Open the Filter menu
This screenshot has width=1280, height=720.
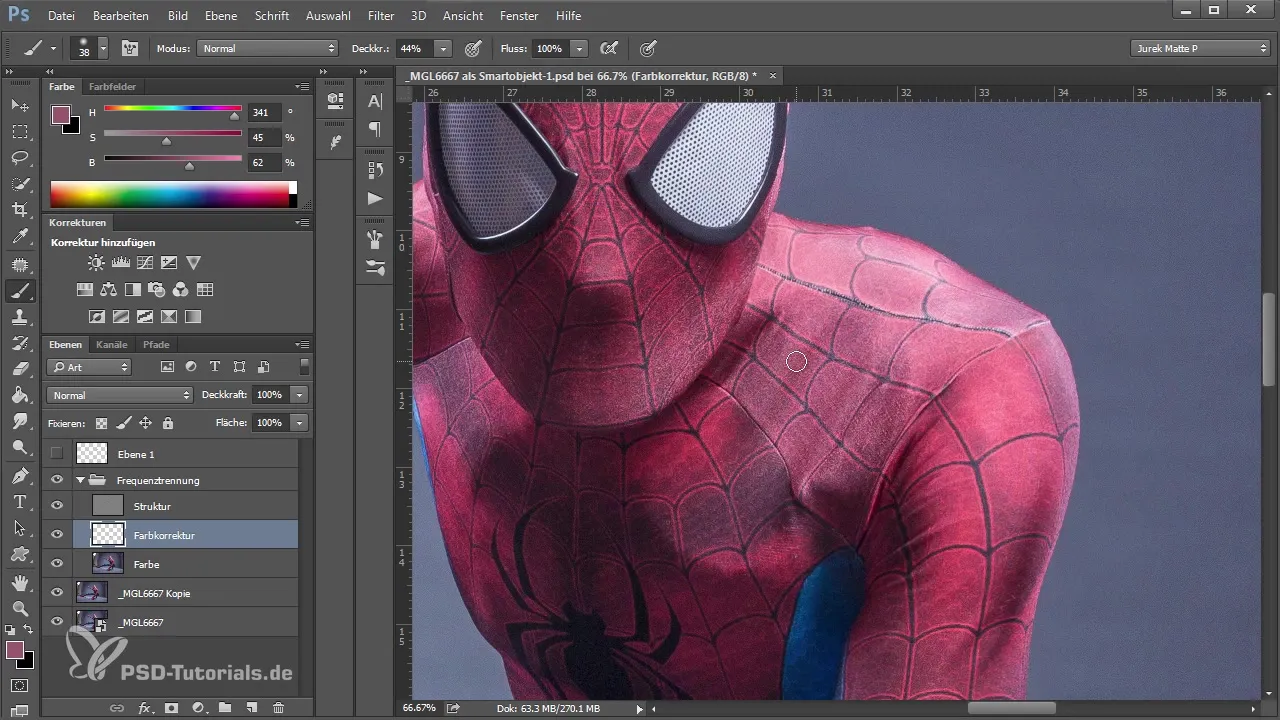click(x=381, y=16)
